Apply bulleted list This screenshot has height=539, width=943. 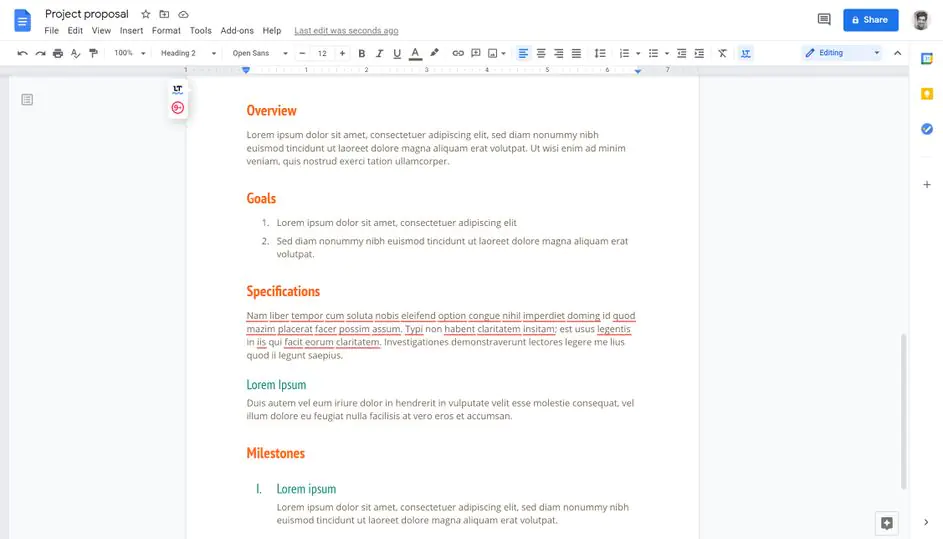click(x=653, y=54)
